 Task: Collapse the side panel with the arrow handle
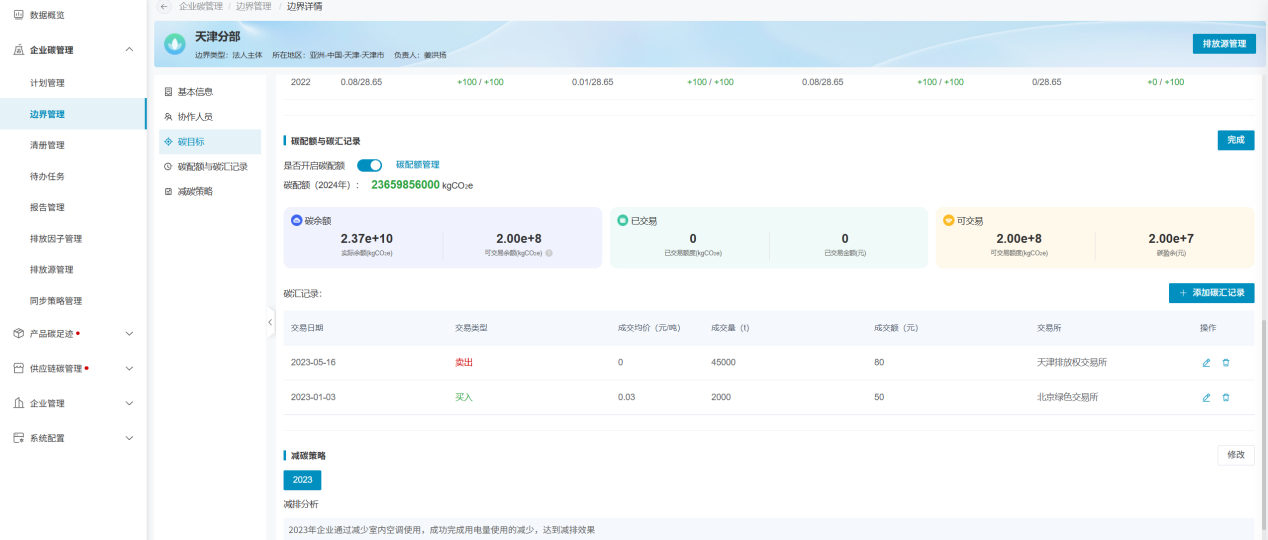pos(269,322)
